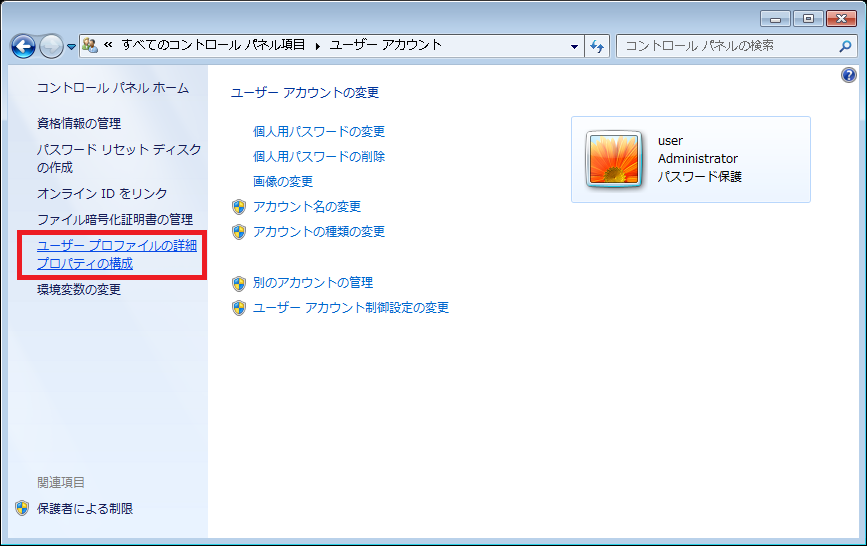Viewport: 867px width, 546px height.
Task: Click the shield icon beside 保護者による制限
Action: pyautogui.click(x=22, y=508)
